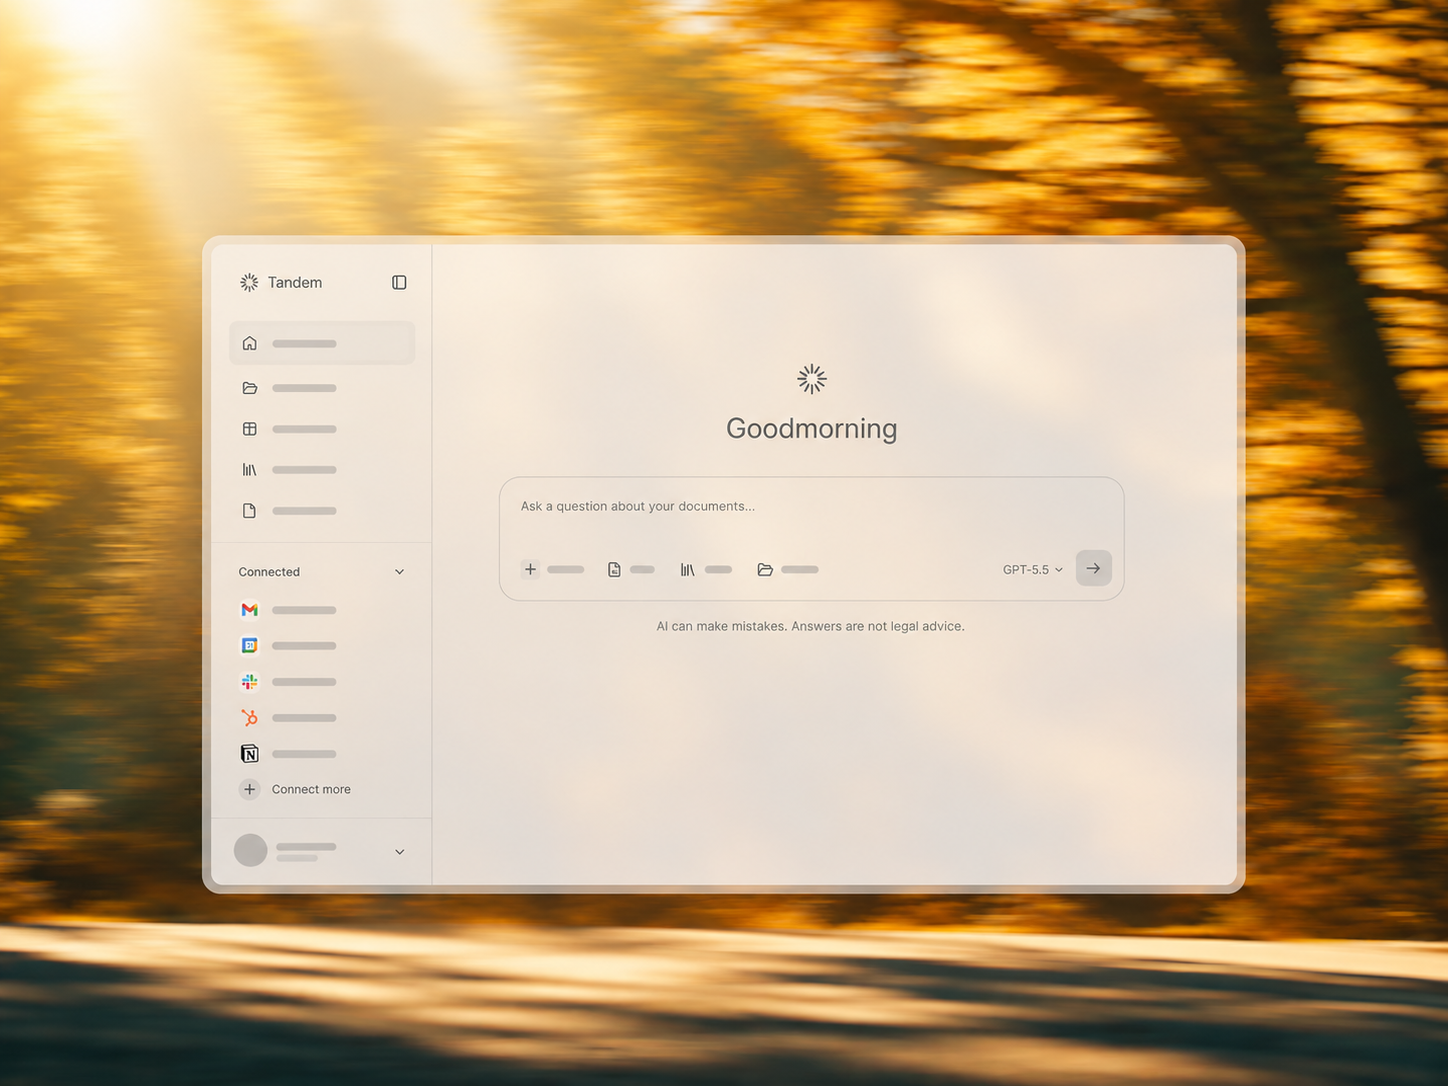Click the library icon in prompt toolbar
Viewport: 1448px width, 1086px height.
coord(687,569)
